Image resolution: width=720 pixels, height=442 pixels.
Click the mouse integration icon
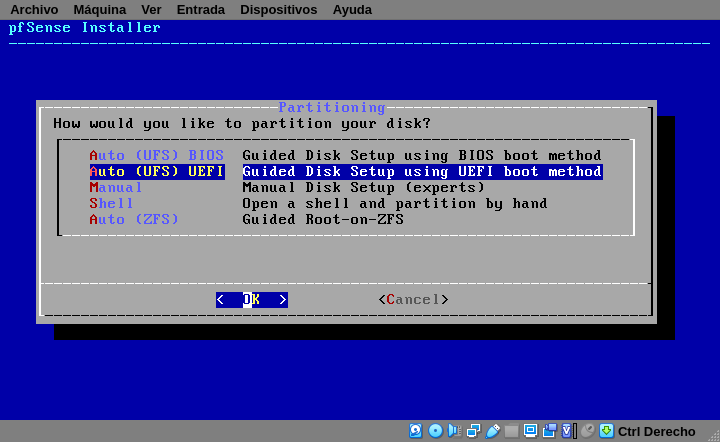point(588,431)
